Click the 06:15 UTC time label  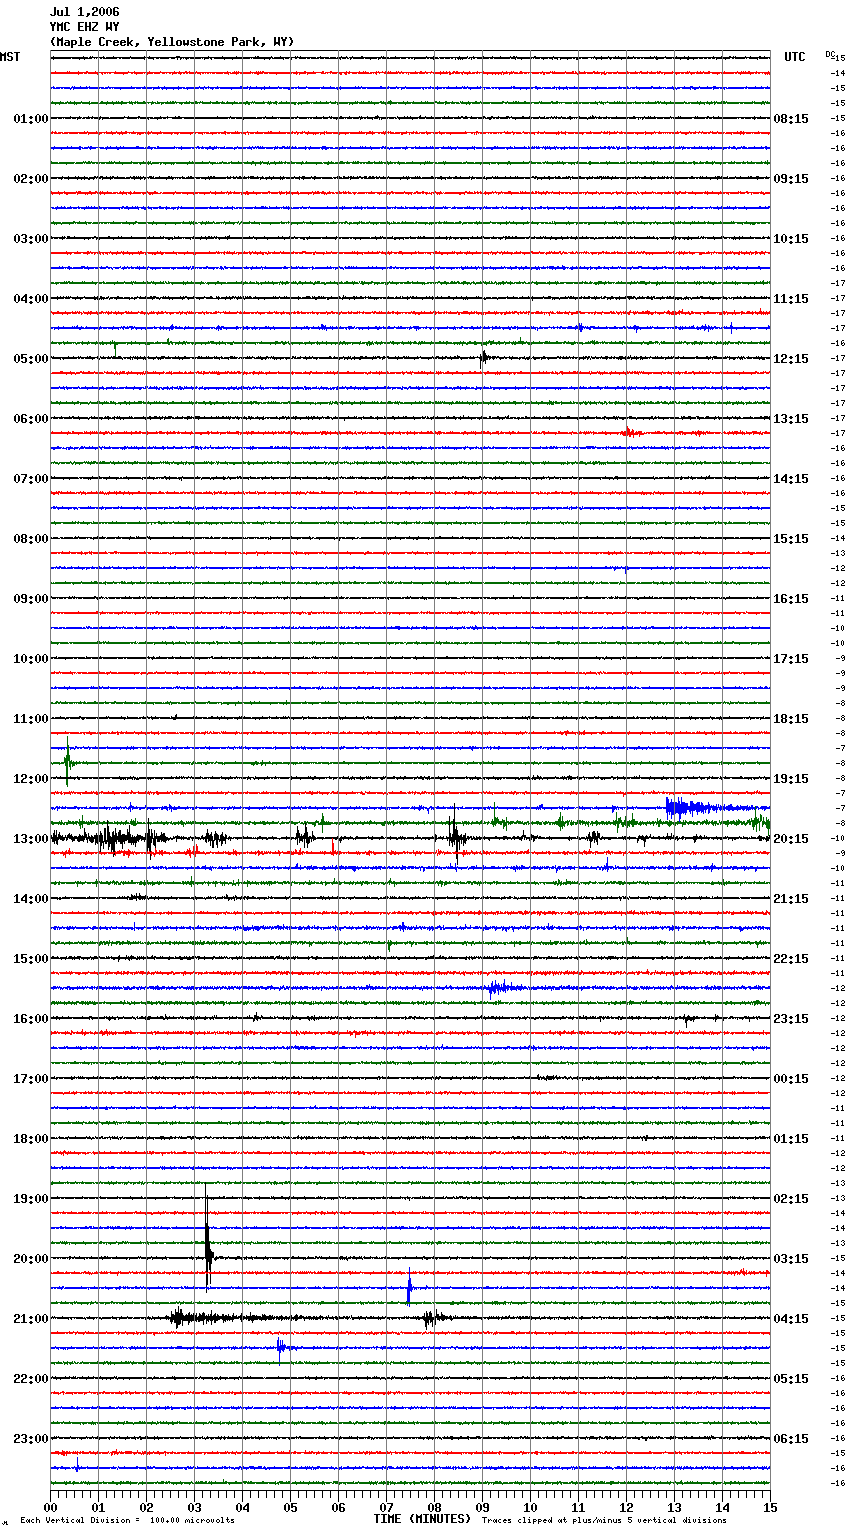point(791,1439)
